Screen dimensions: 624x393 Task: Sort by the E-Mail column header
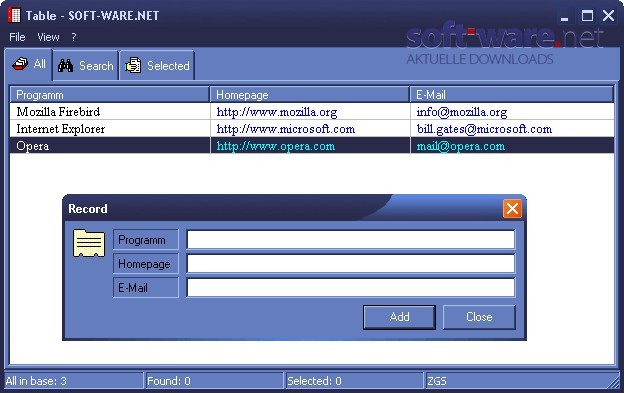512,95
